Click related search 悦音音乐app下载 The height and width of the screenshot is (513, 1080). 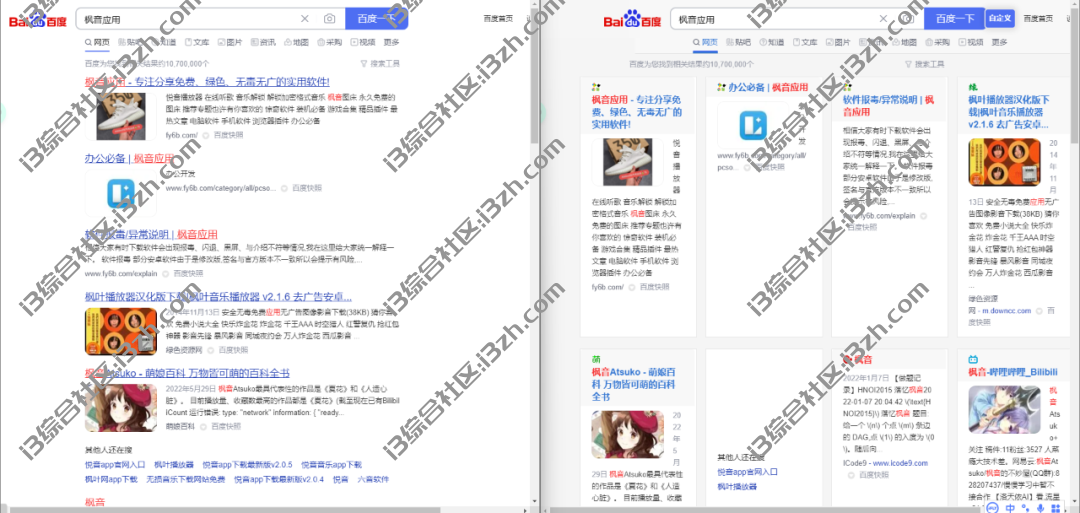coord(331,465)
